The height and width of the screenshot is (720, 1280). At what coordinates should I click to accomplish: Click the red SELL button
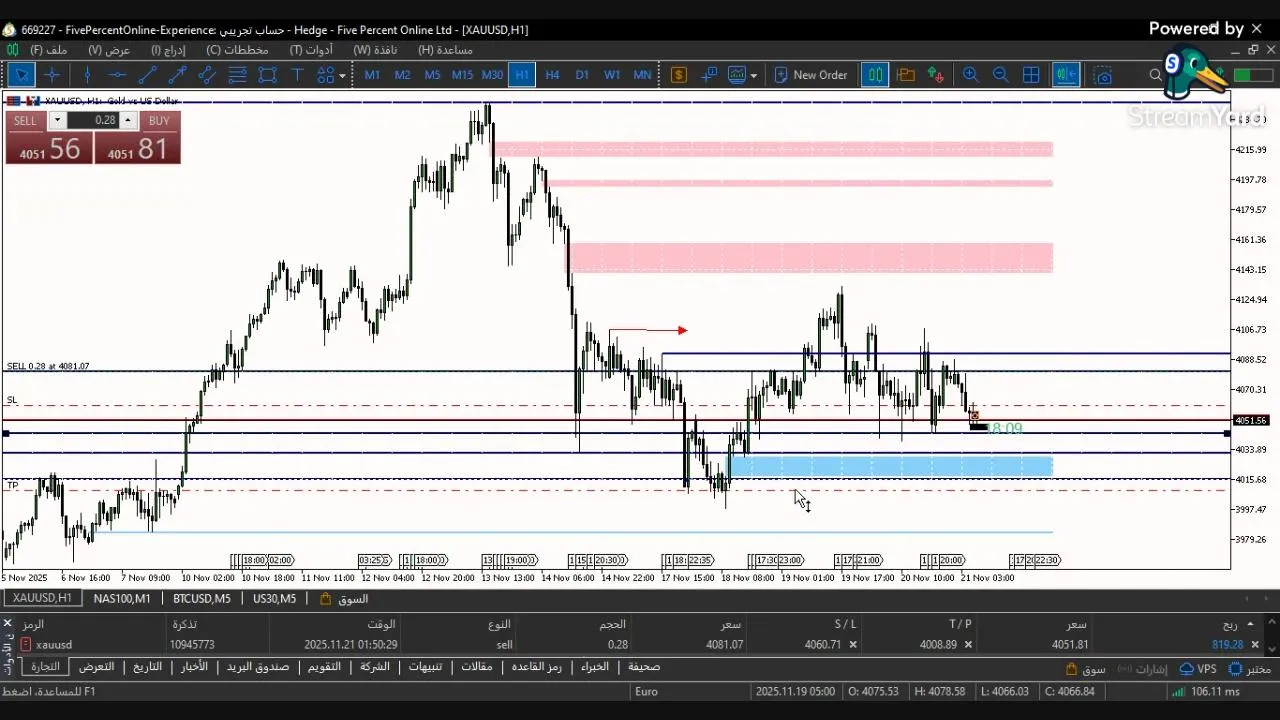49,148
